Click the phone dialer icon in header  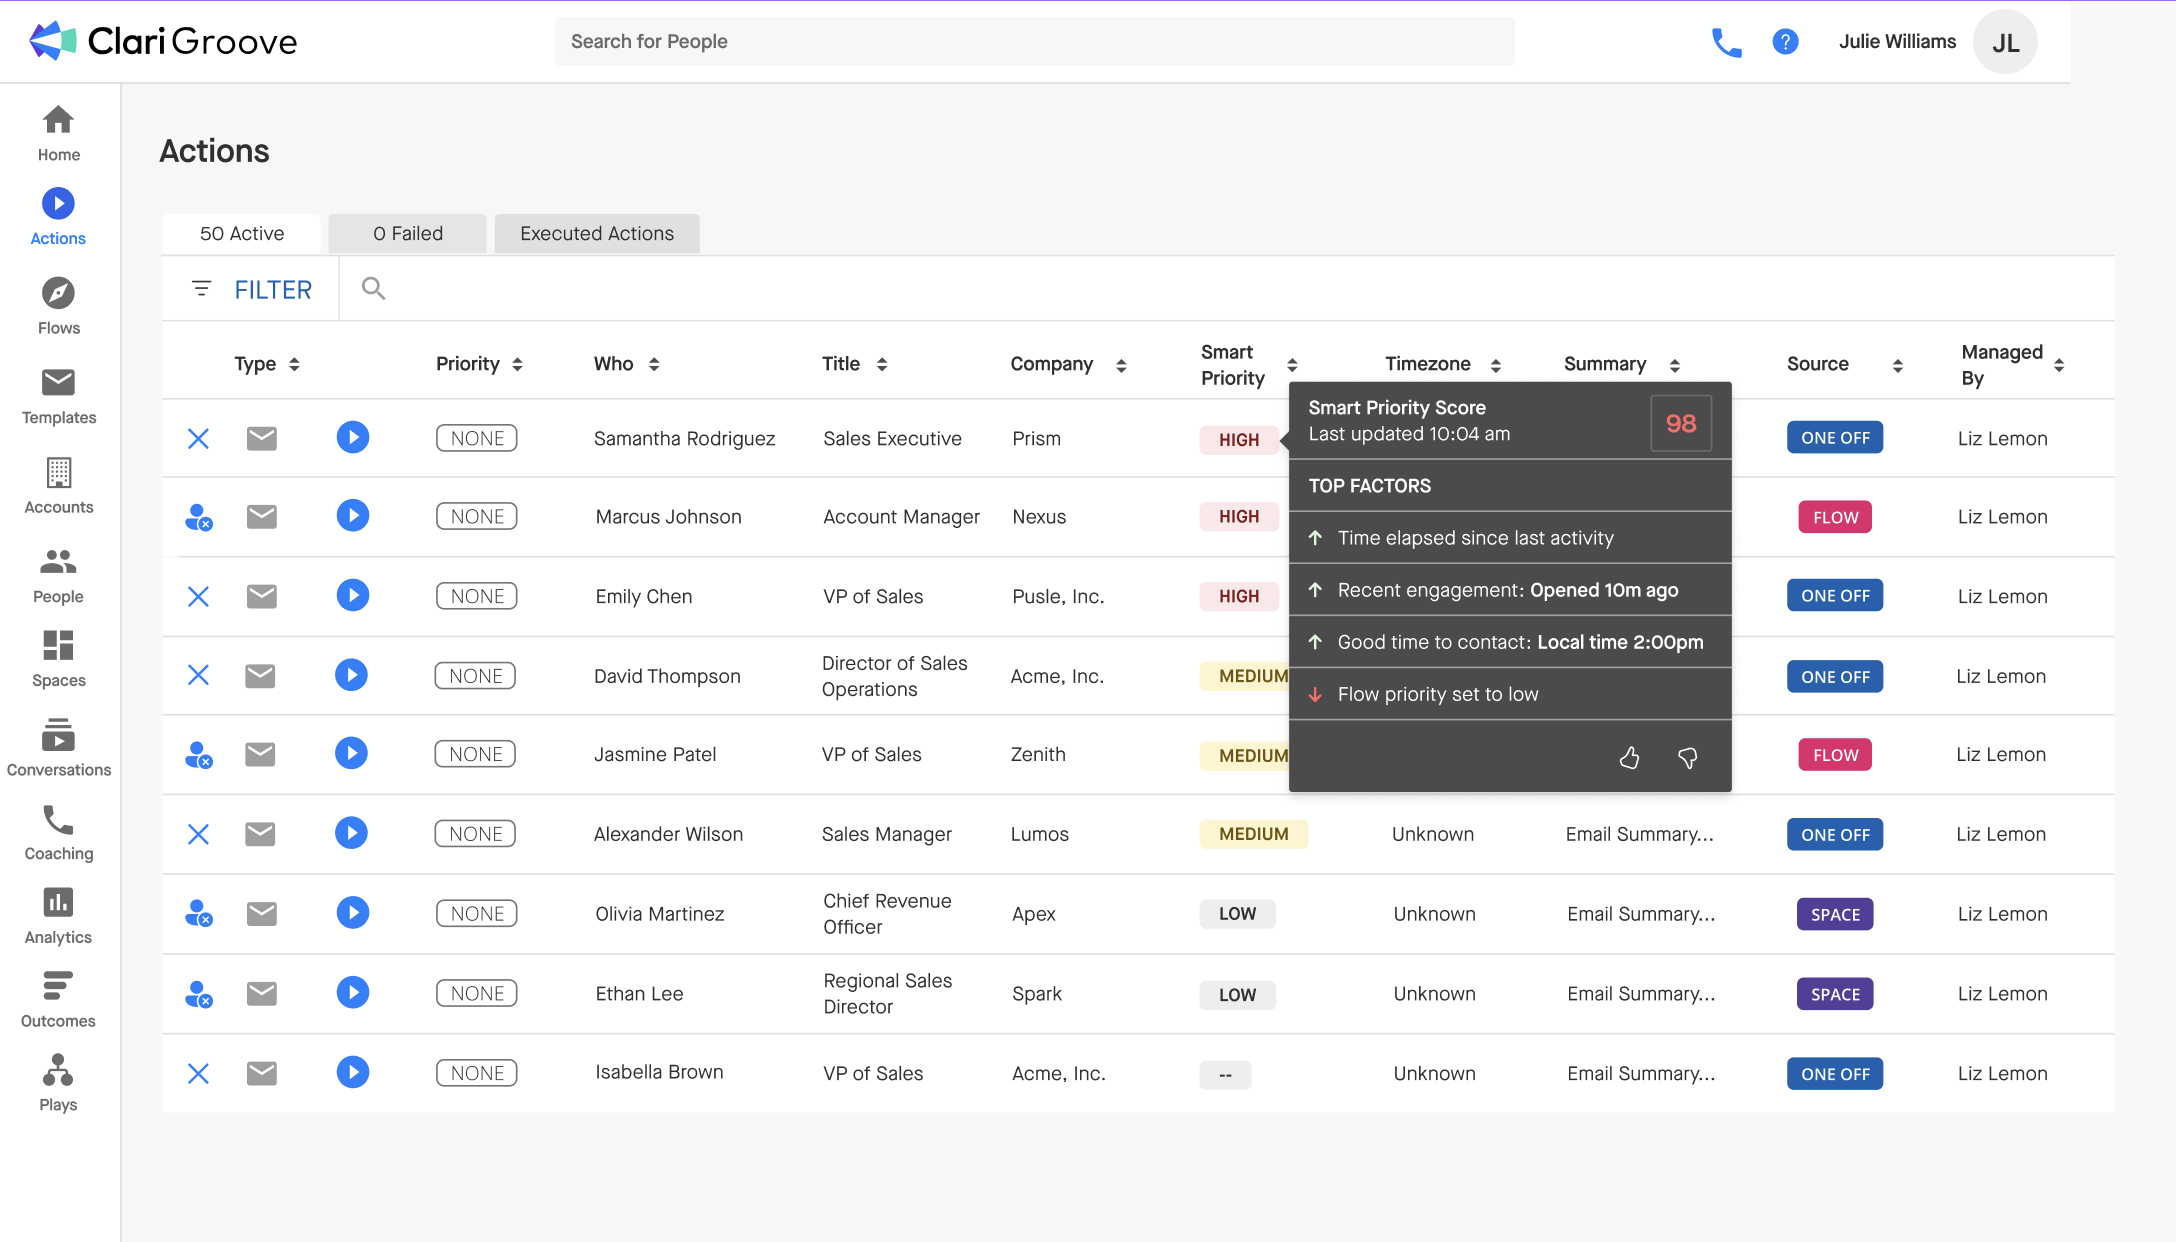(1726, 42)
